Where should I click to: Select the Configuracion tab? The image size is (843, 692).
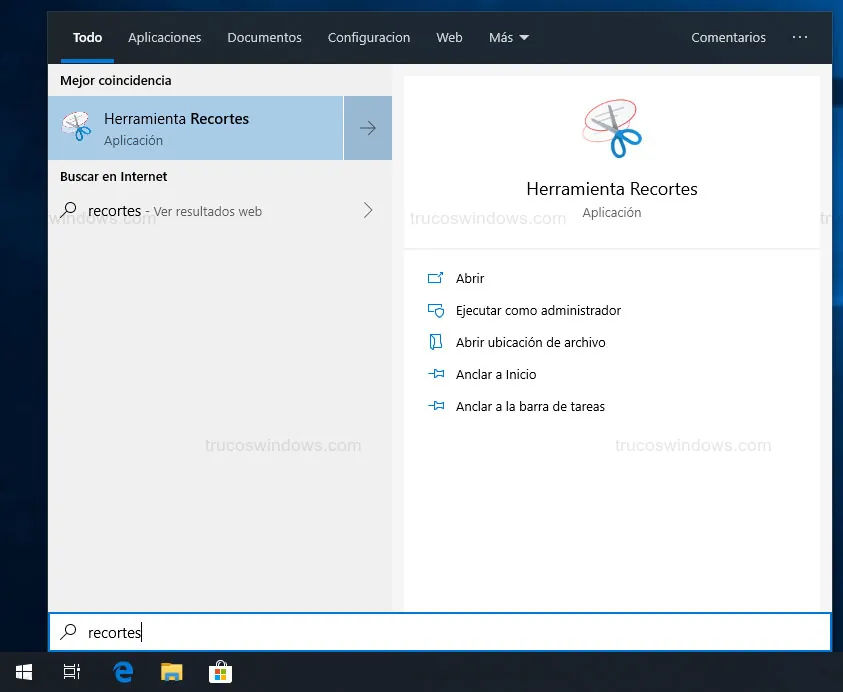[368, 37]
